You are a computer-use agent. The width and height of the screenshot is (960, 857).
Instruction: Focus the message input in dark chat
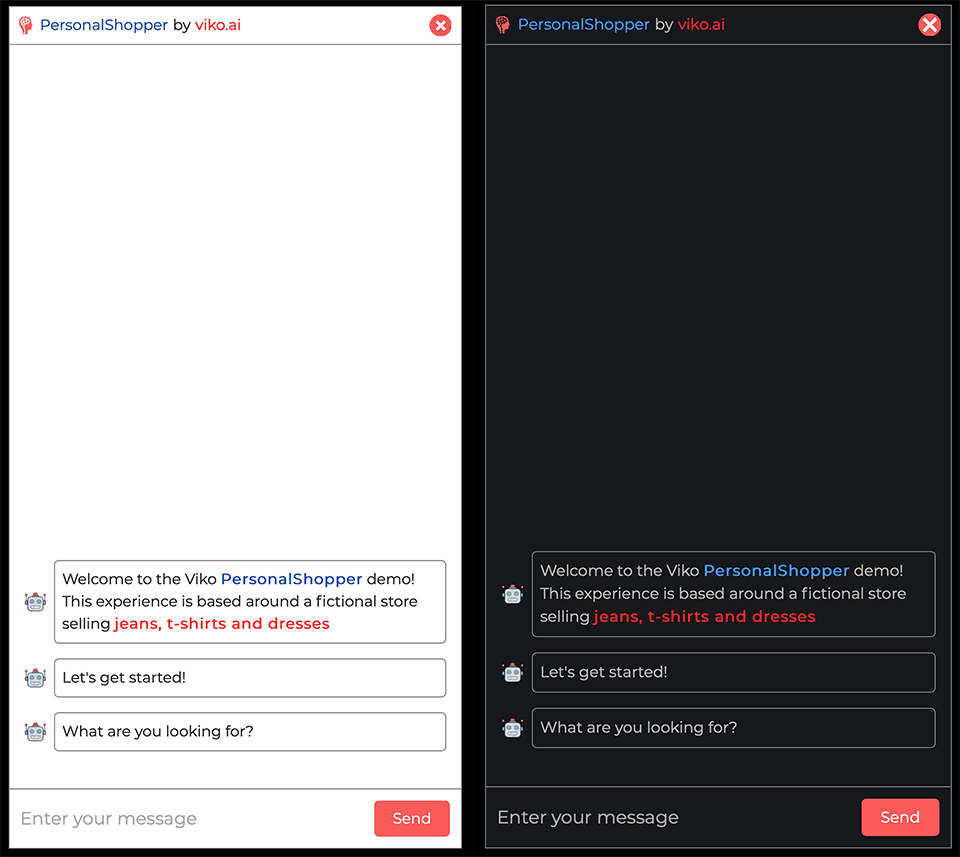pos(672,817)
